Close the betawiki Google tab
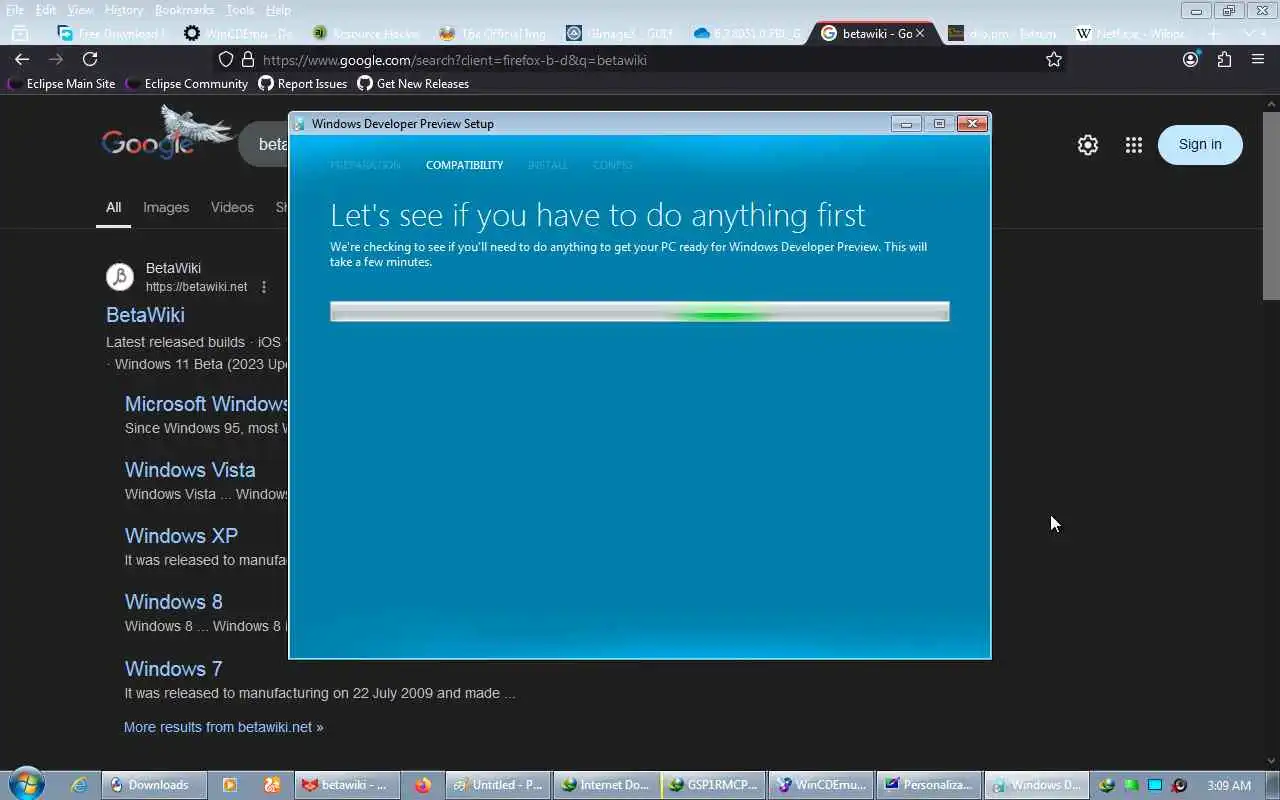 pyautogui.click(x=920, y=33)
